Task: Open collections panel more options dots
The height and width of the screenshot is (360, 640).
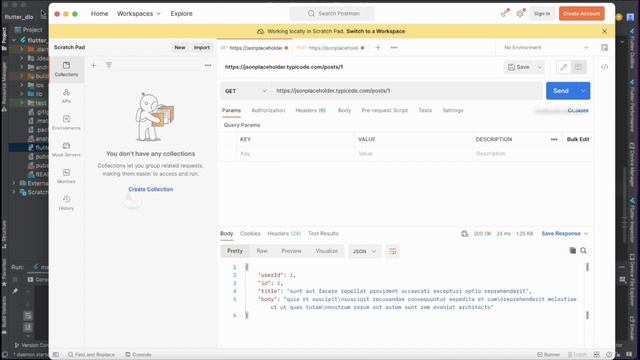Action: click(x=208, y=65)
